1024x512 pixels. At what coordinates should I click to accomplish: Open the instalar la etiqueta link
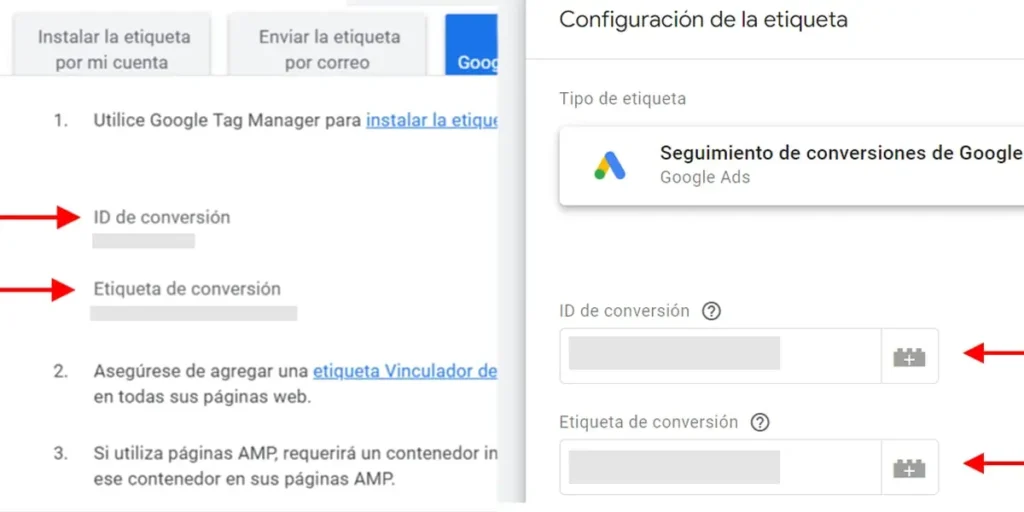[432, 121]
